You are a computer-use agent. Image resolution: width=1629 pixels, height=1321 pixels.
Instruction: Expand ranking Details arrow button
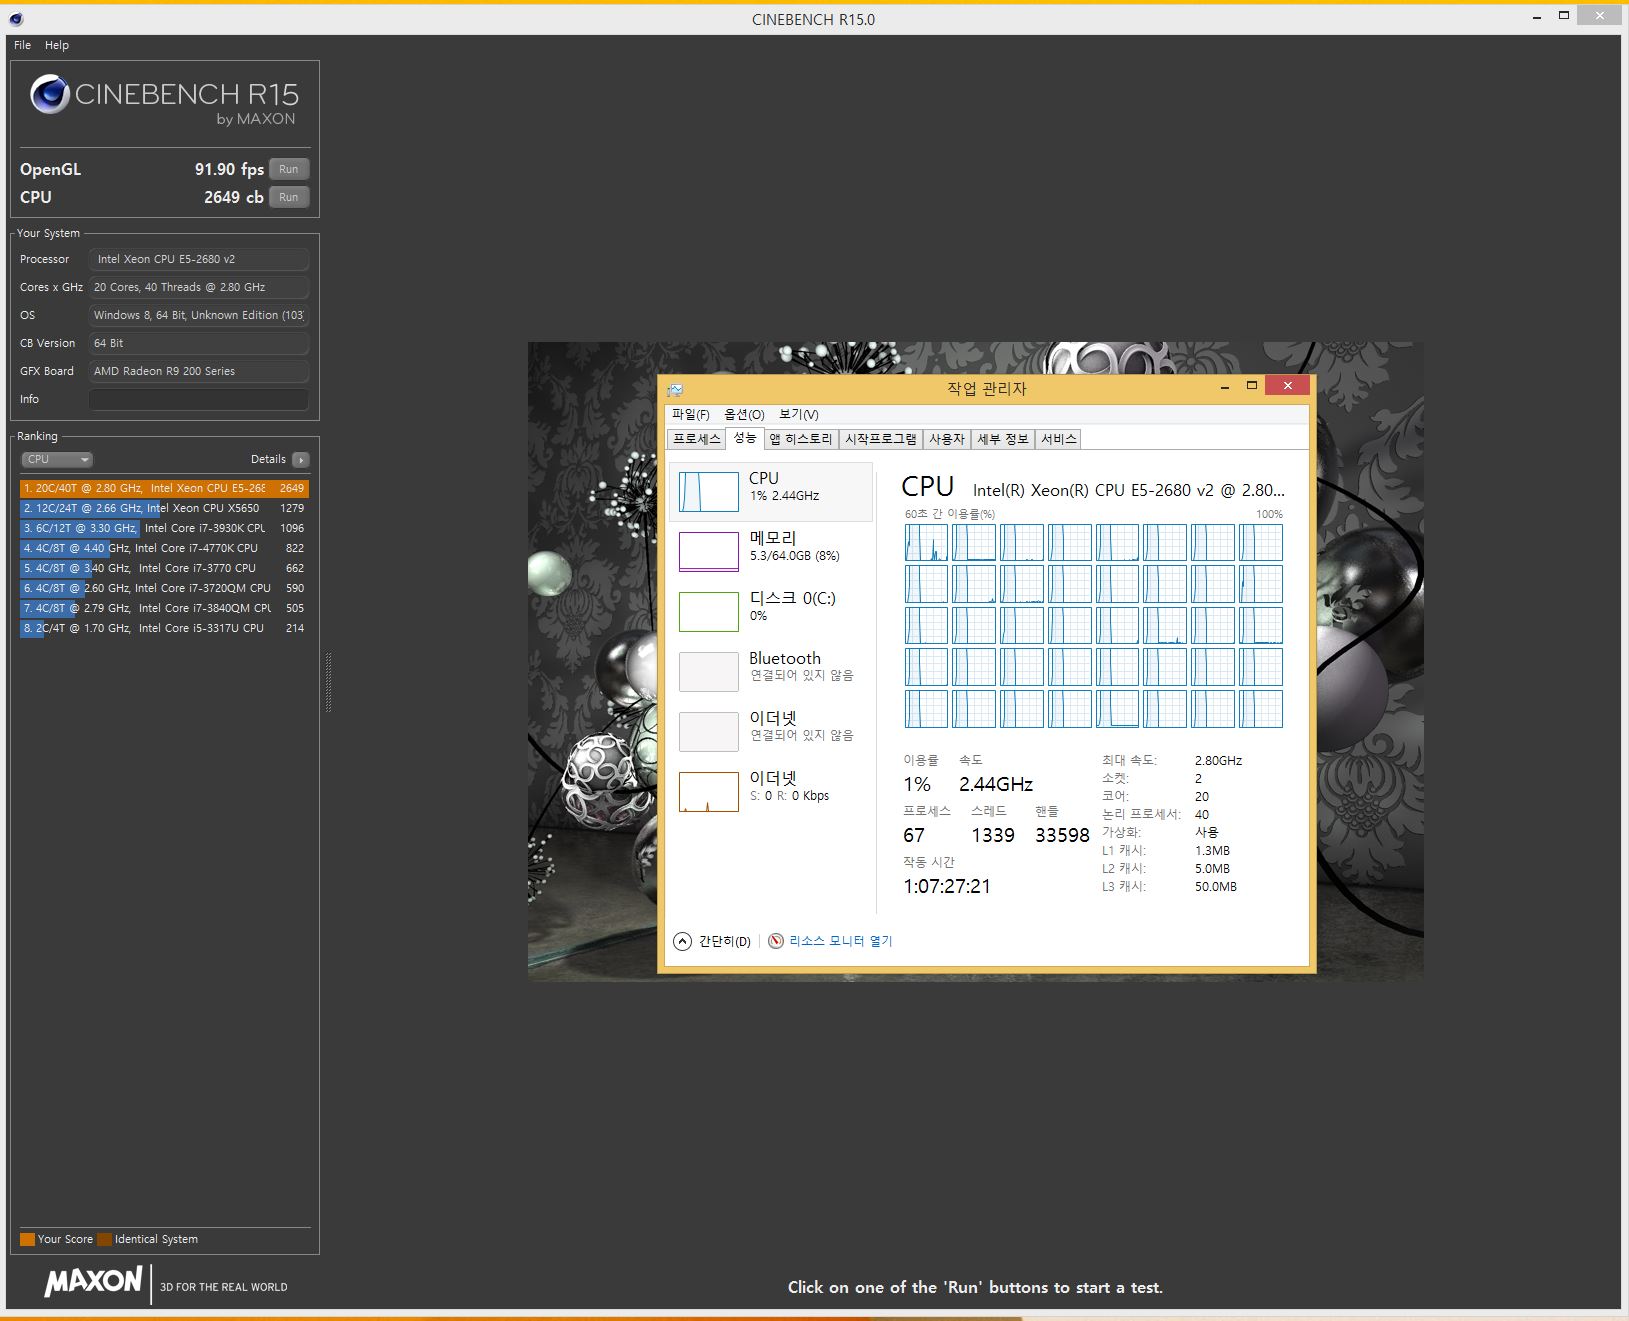coord(301,459)
